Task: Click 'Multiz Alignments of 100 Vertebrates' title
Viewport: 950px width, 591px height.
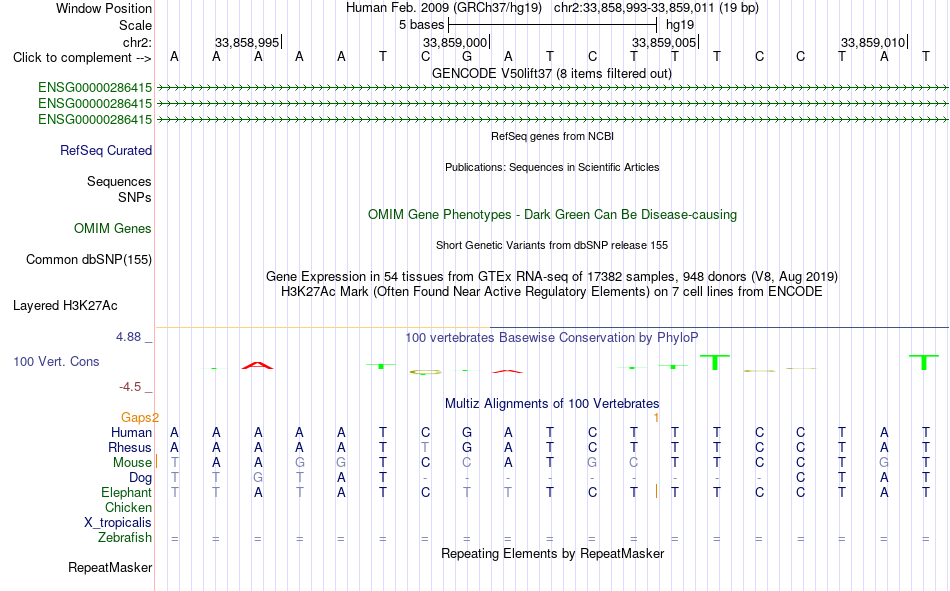Action: 552,404
